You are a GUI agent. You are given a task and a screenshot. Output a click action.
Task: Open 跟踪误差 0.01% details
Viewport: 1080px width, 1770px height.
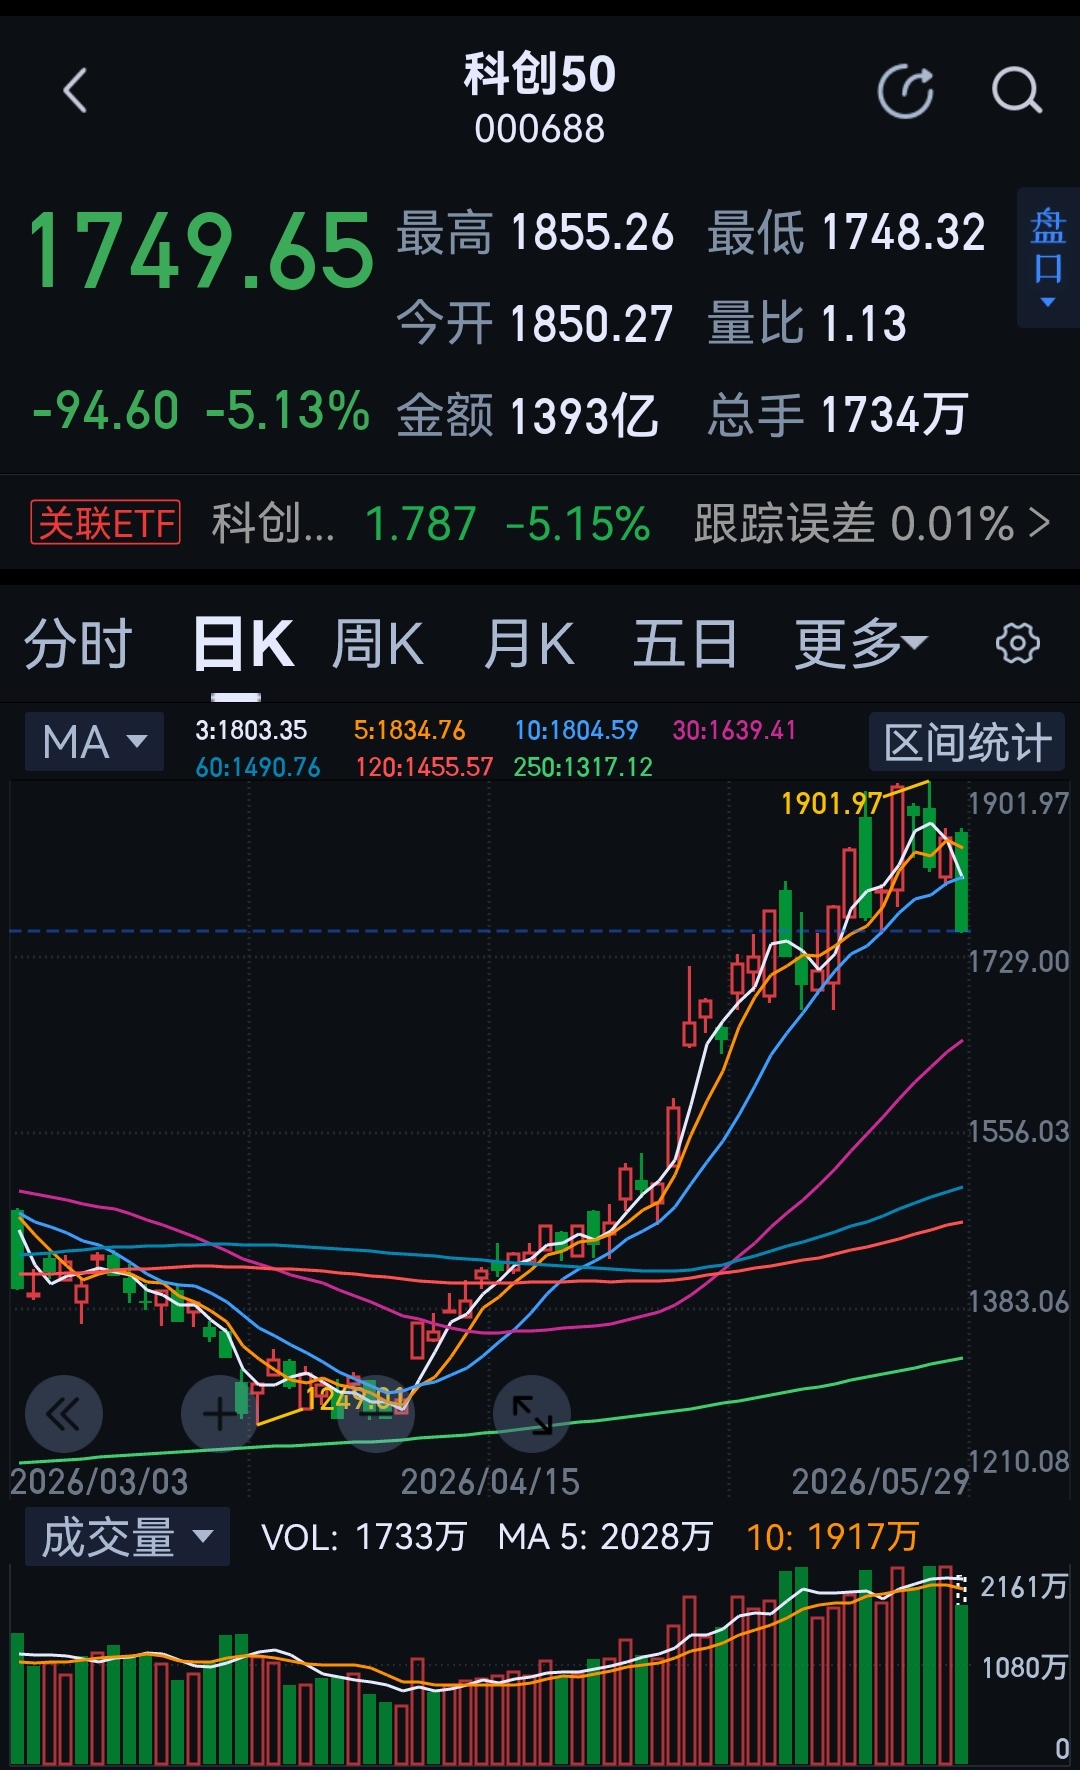point(871,523)
